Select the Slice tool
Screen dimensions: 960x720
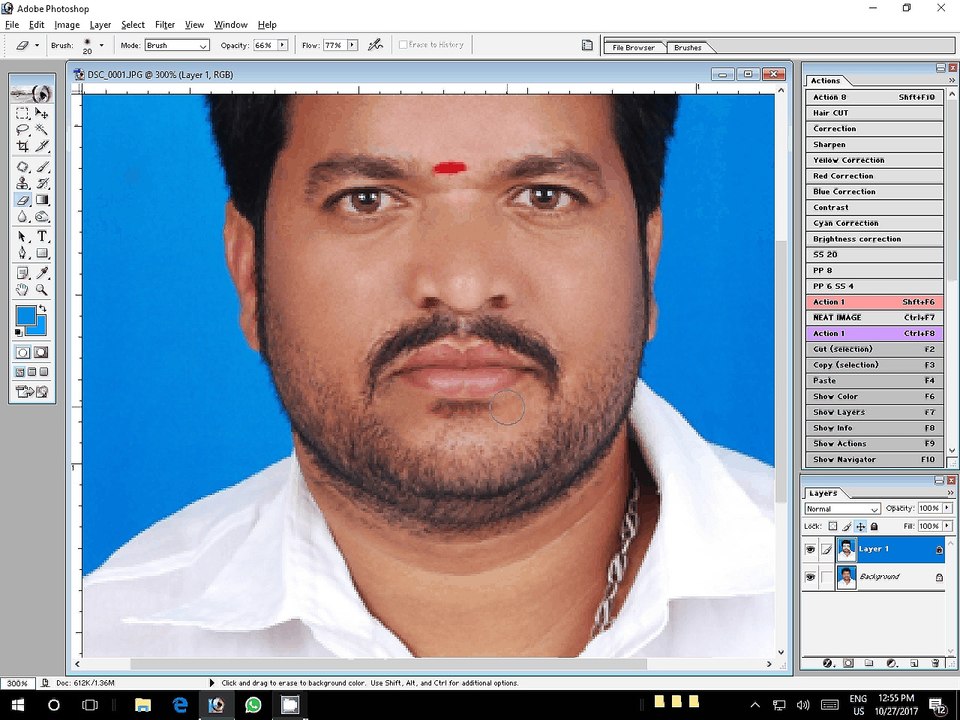[42, 146]
